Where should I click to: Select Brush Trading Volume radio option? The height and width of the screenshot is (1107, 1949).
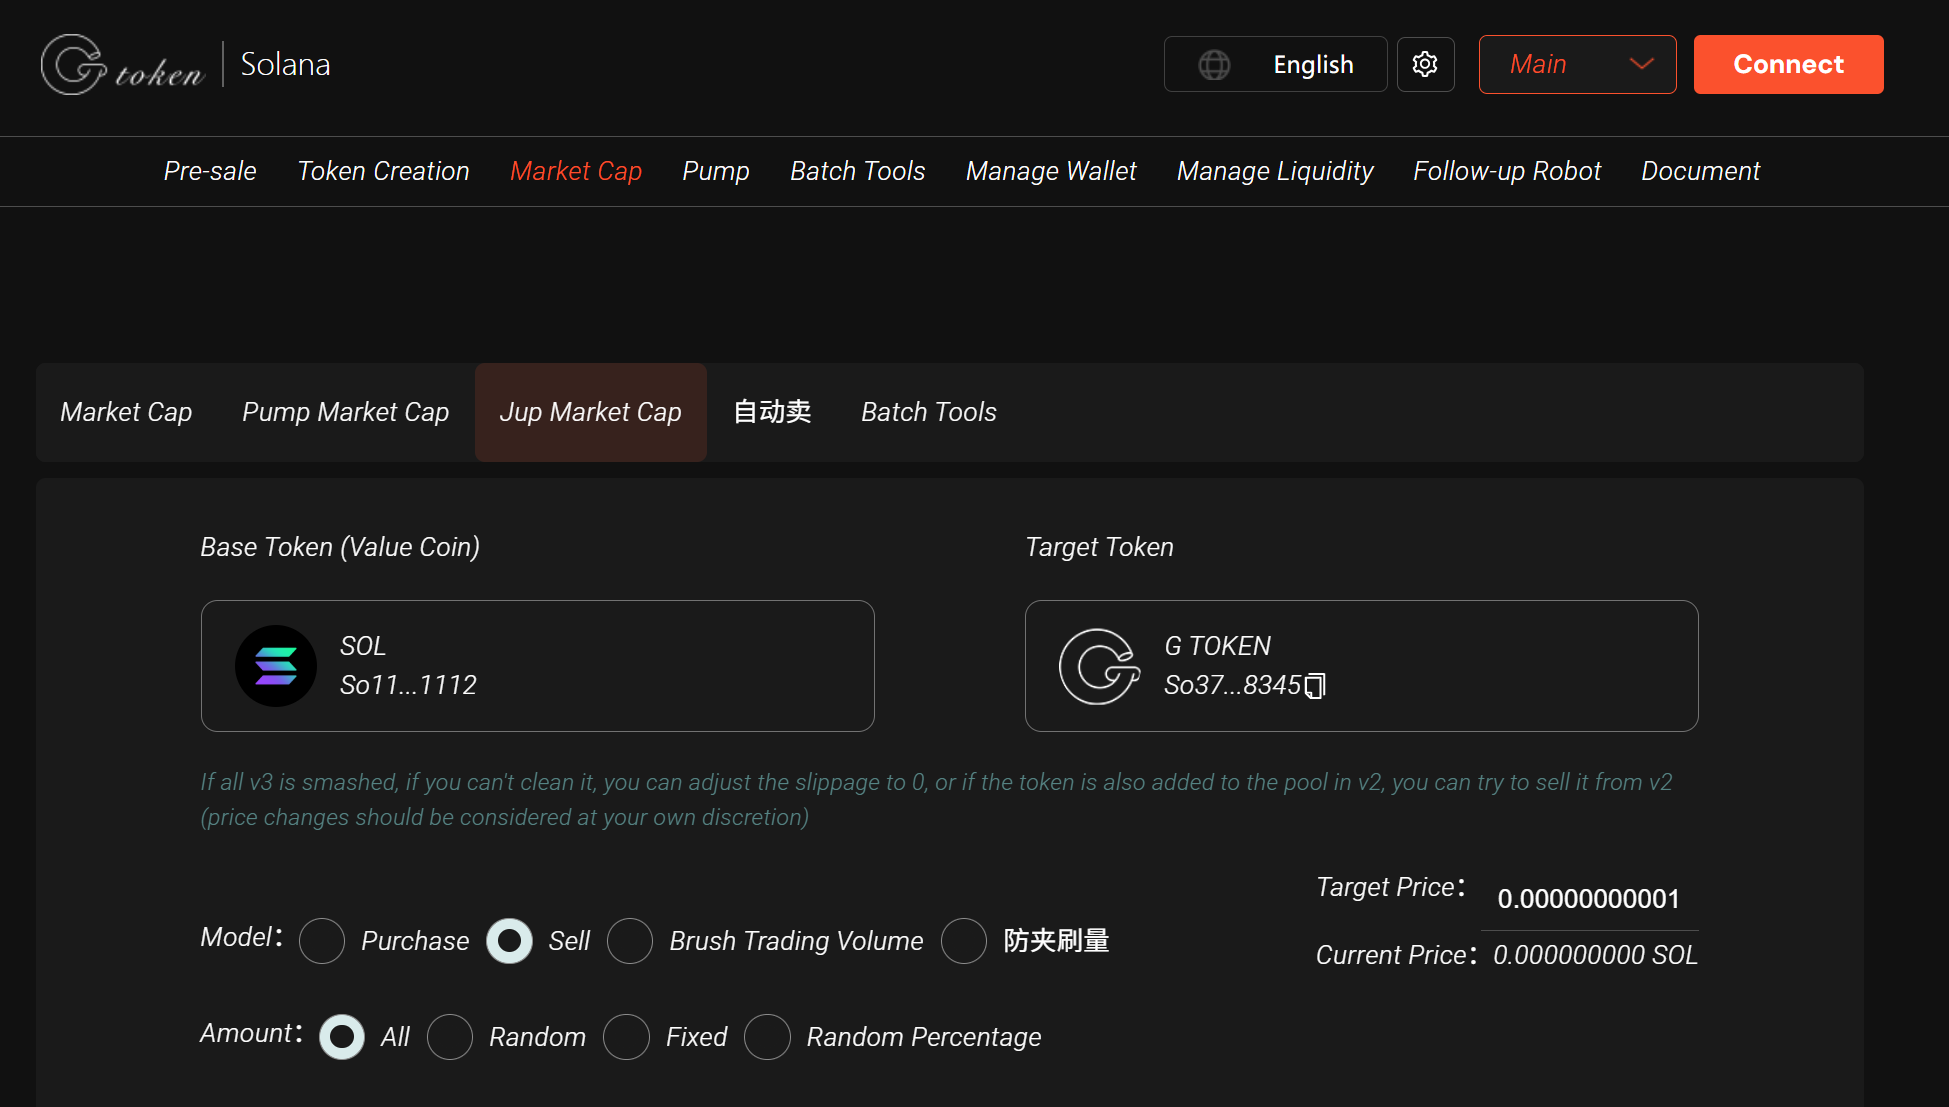630,941
